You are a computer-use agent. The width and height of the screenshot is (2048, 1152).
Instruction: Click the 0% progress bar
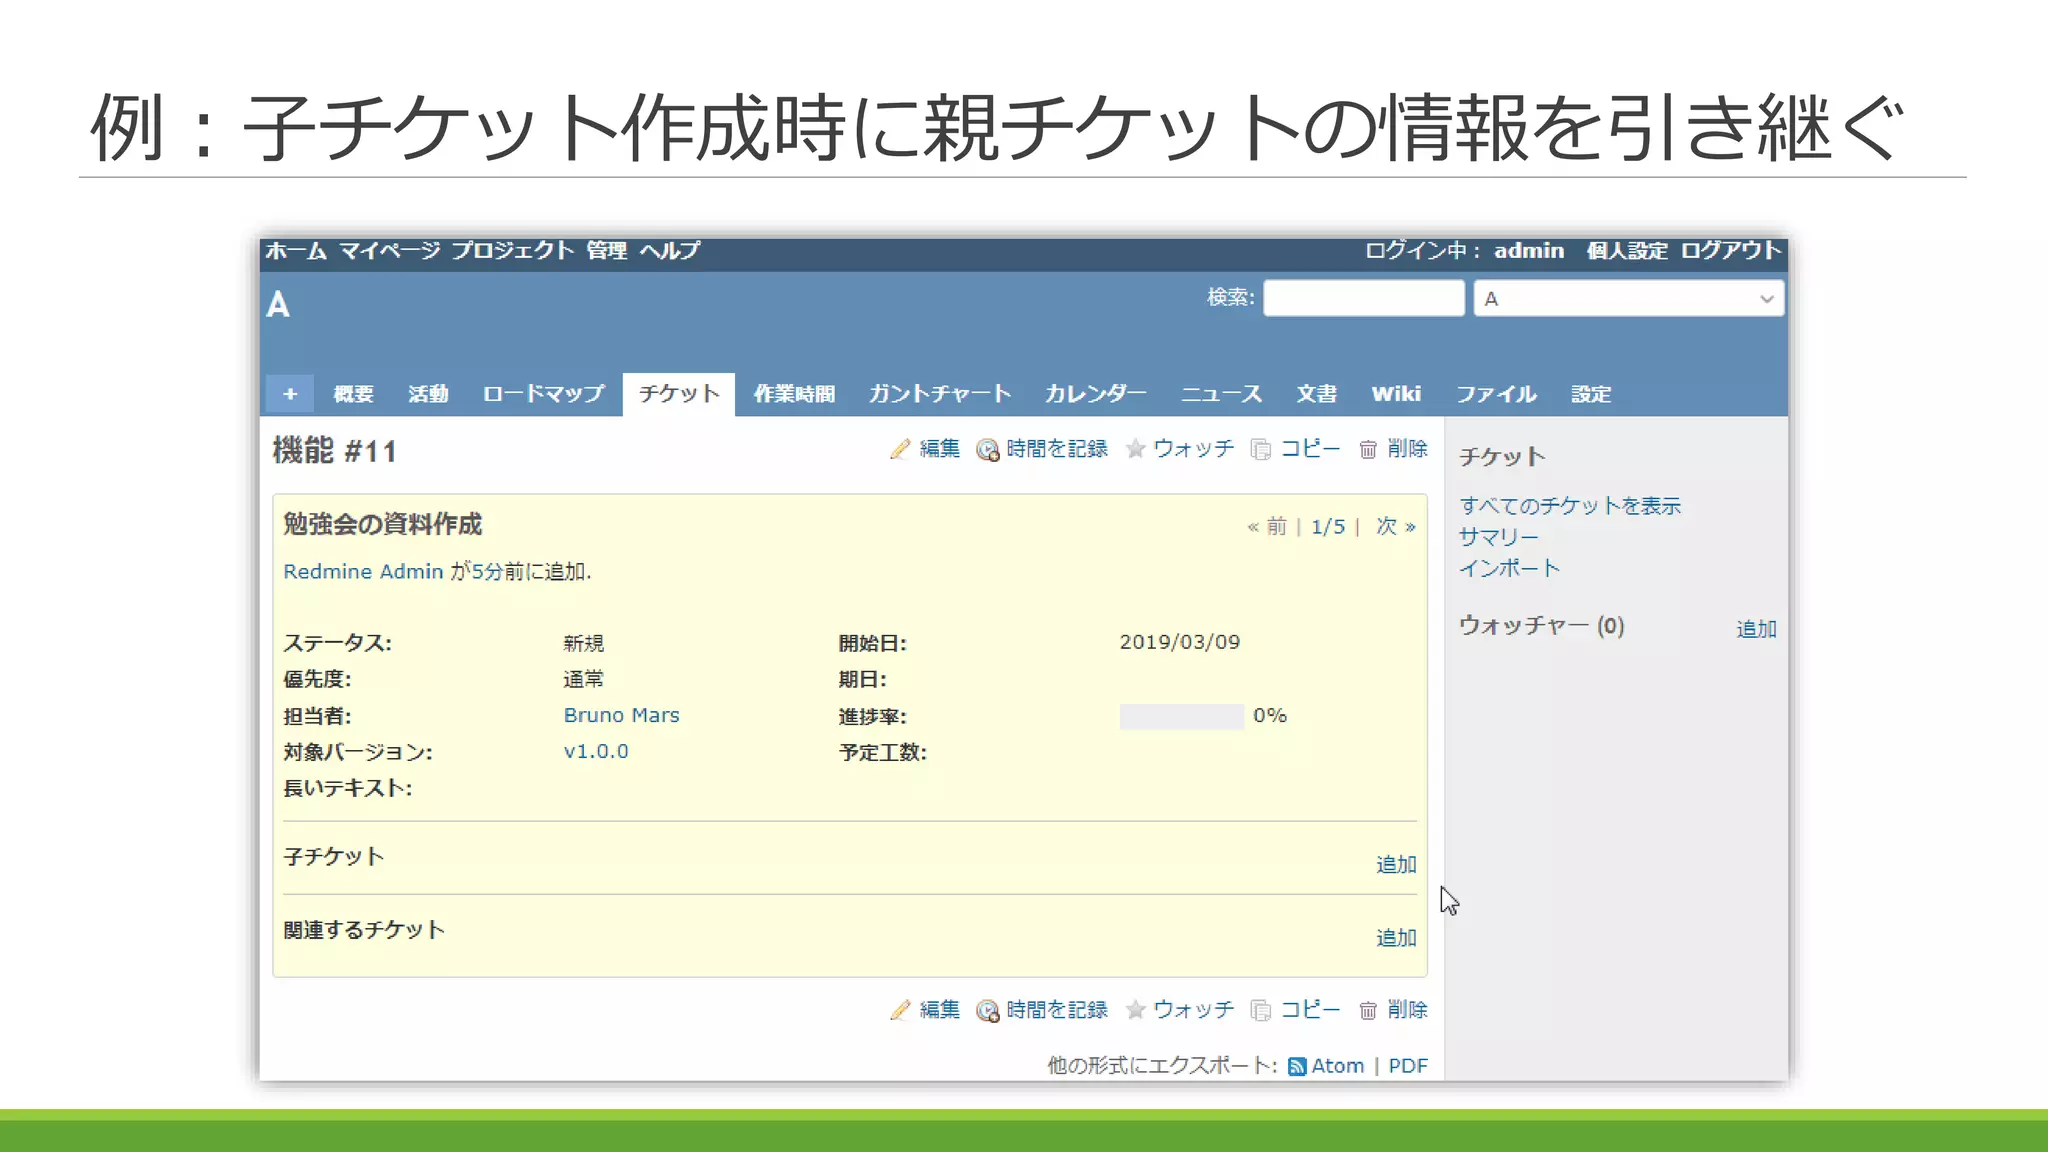point(1181,717)
